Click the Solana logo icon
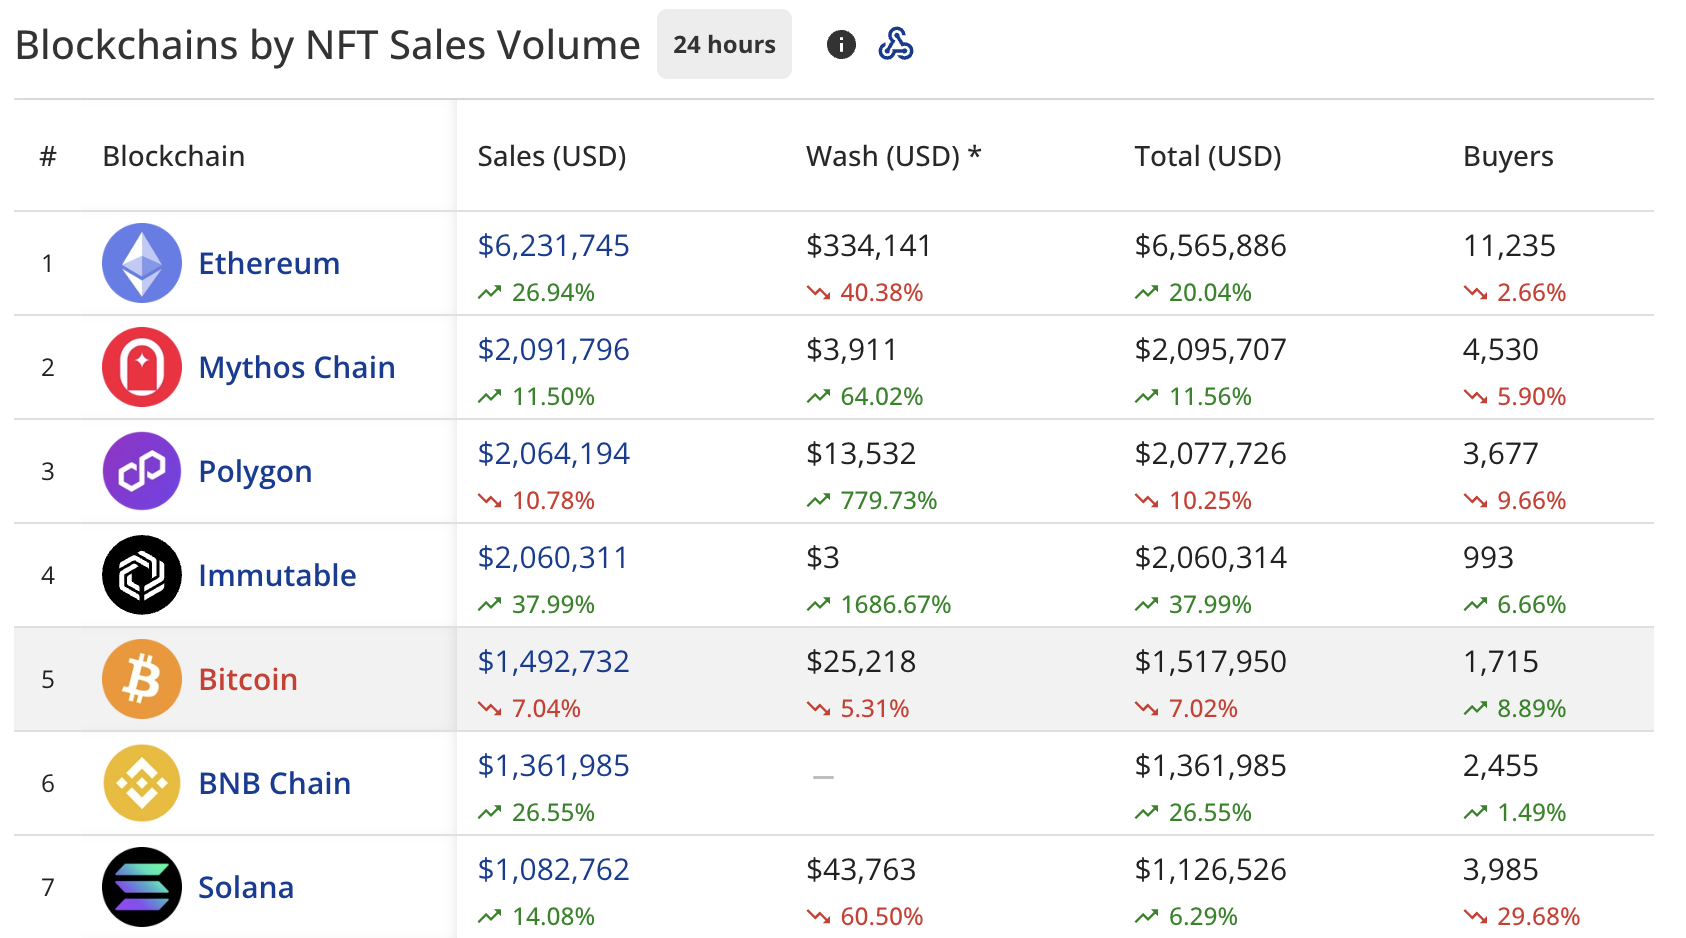Screen dimensions: 1686x938 click(x=142, y=887)
